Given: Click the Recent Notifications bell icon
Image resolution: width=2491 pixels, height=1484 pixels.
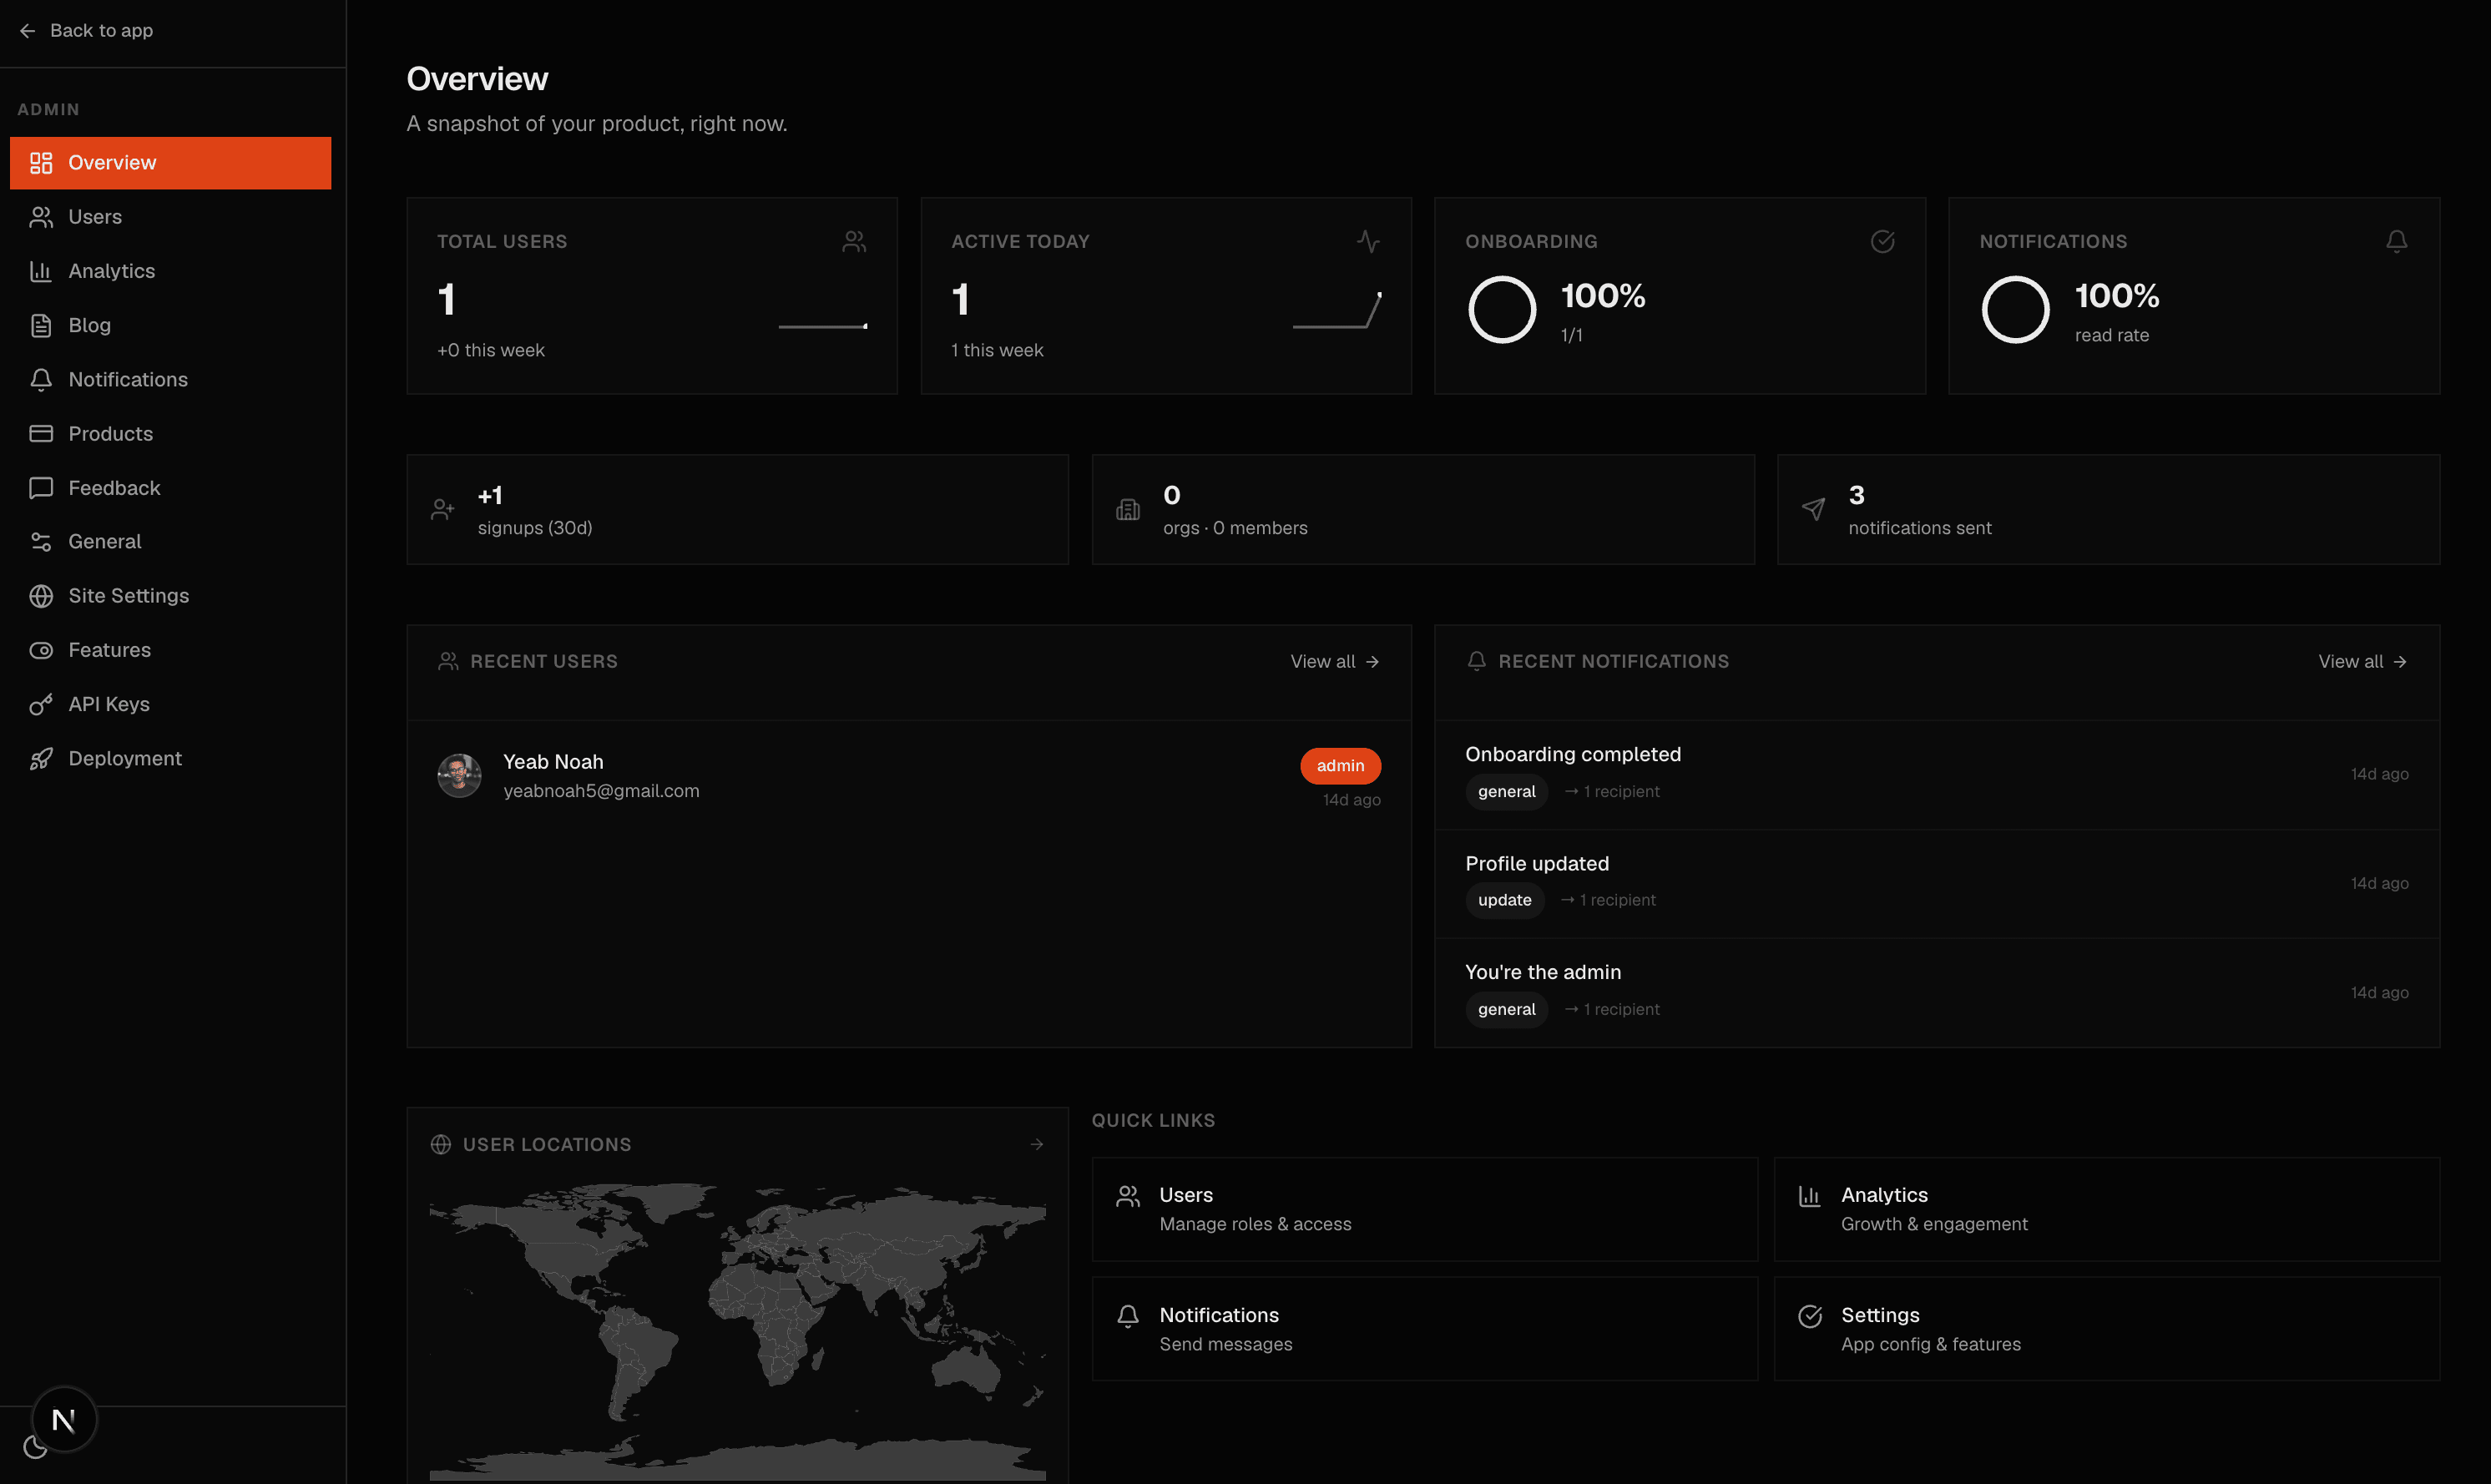Looking at the screenshot, I should pos(1476,661).
